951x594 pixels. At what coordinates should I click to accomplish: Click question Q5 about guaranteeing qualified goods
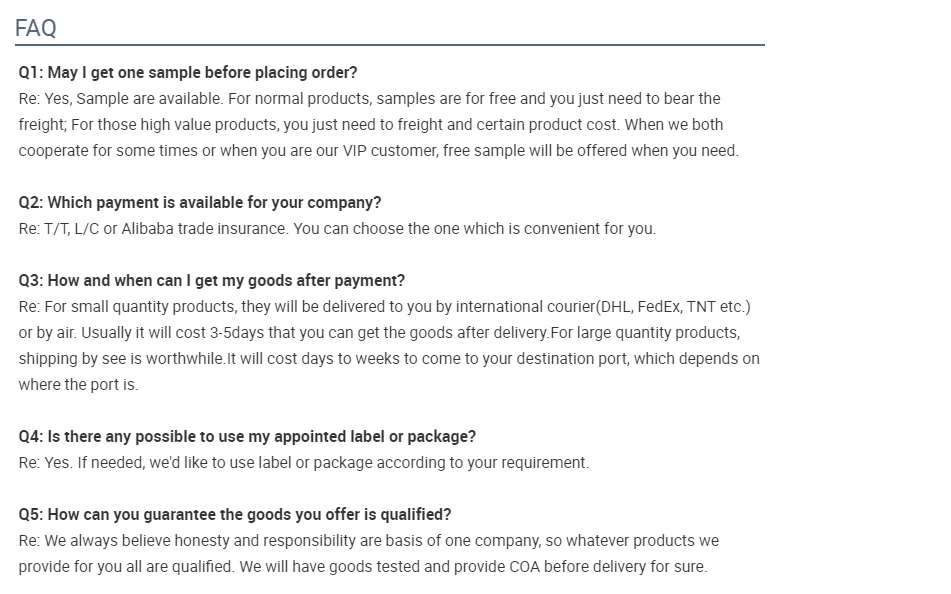(235, 515)
